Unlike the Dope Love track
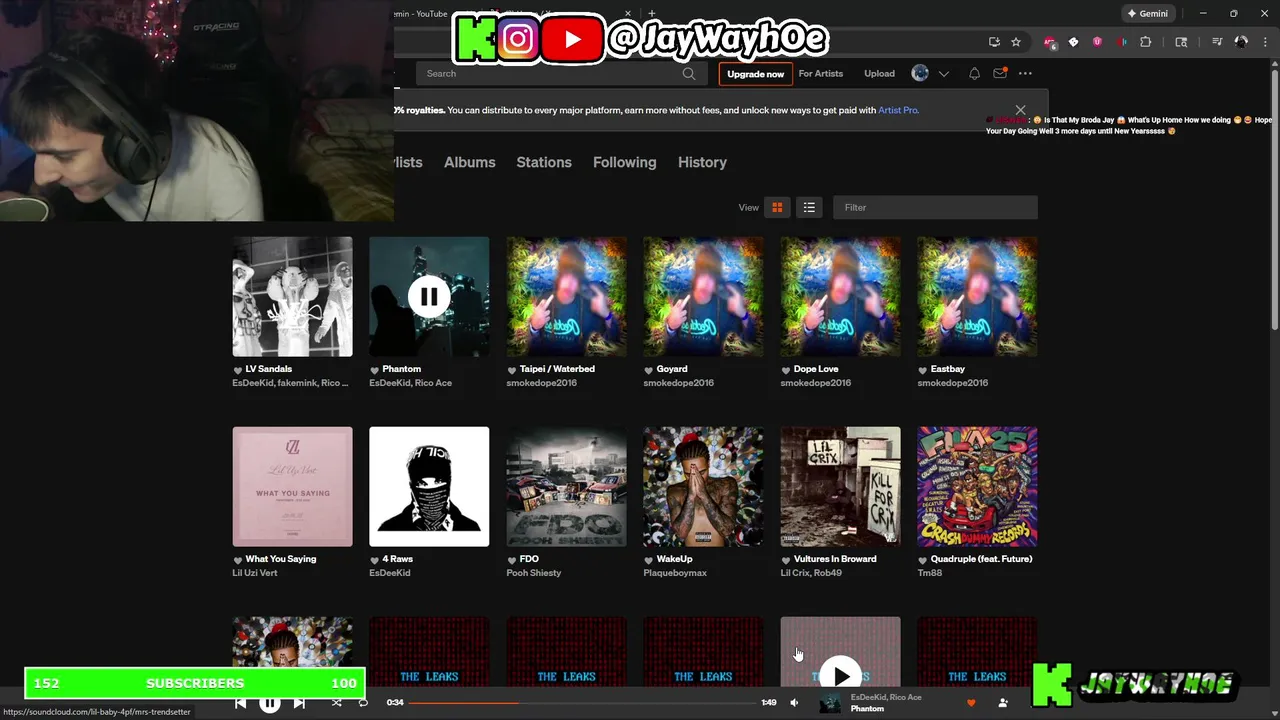This screenshot has height=720, width=1280. (x=786, y=370)
